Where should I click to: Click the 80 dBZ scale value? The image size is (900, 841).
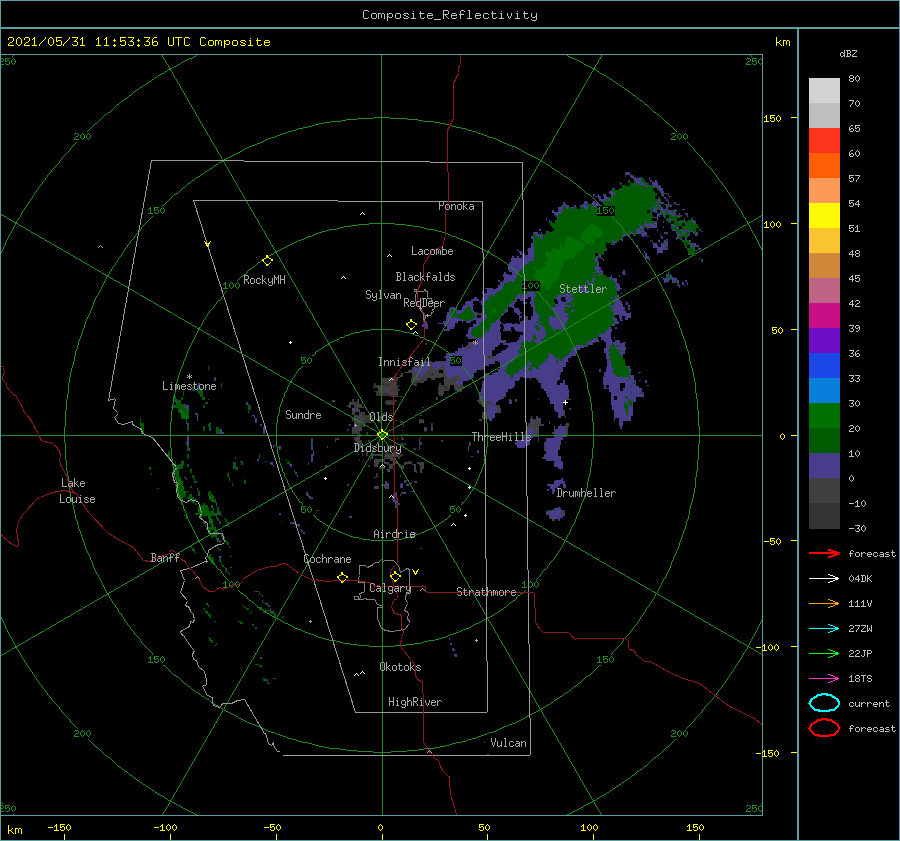(x=854, y=79)
